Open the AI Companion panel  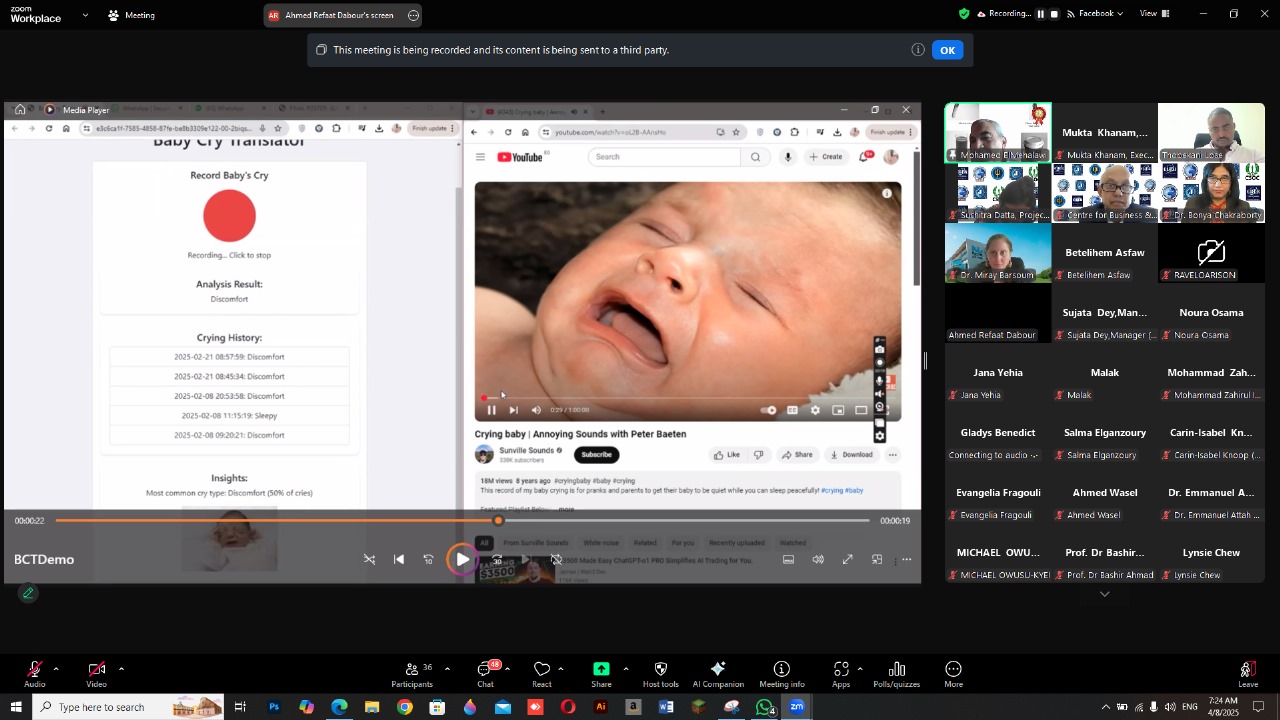(717, 673)
